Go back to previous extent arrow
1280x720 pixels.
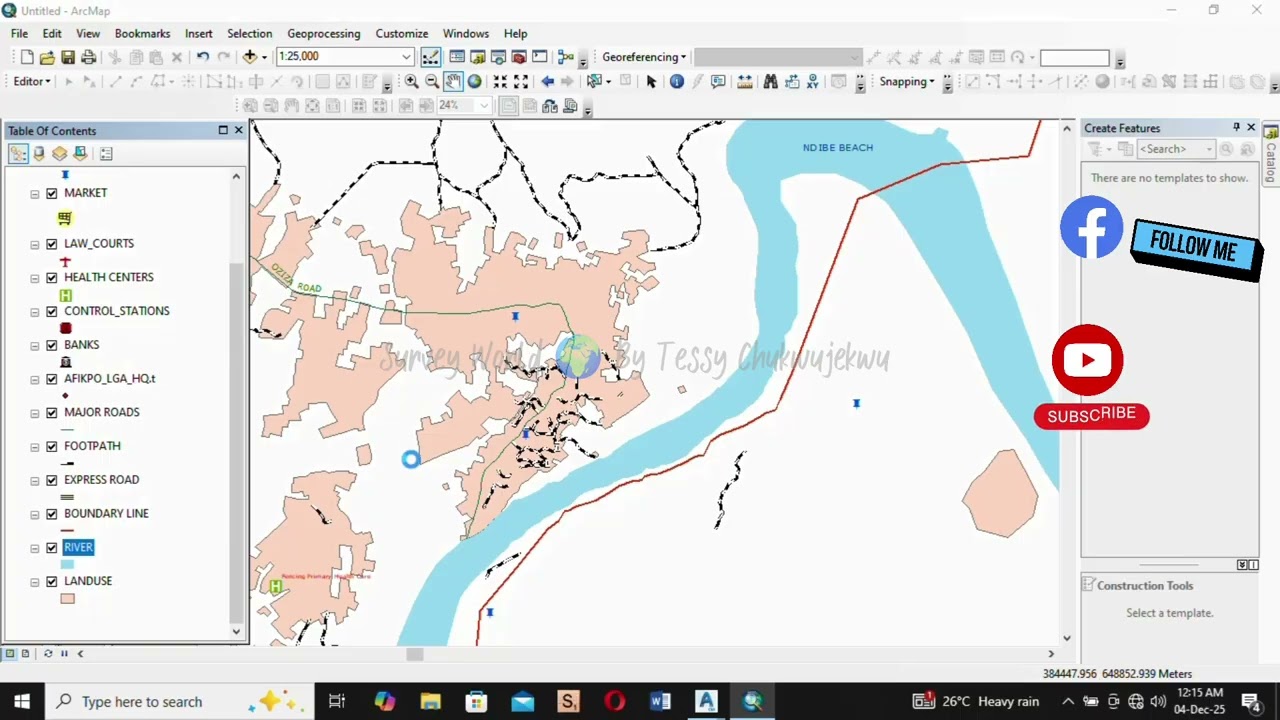tap(547, 82)
